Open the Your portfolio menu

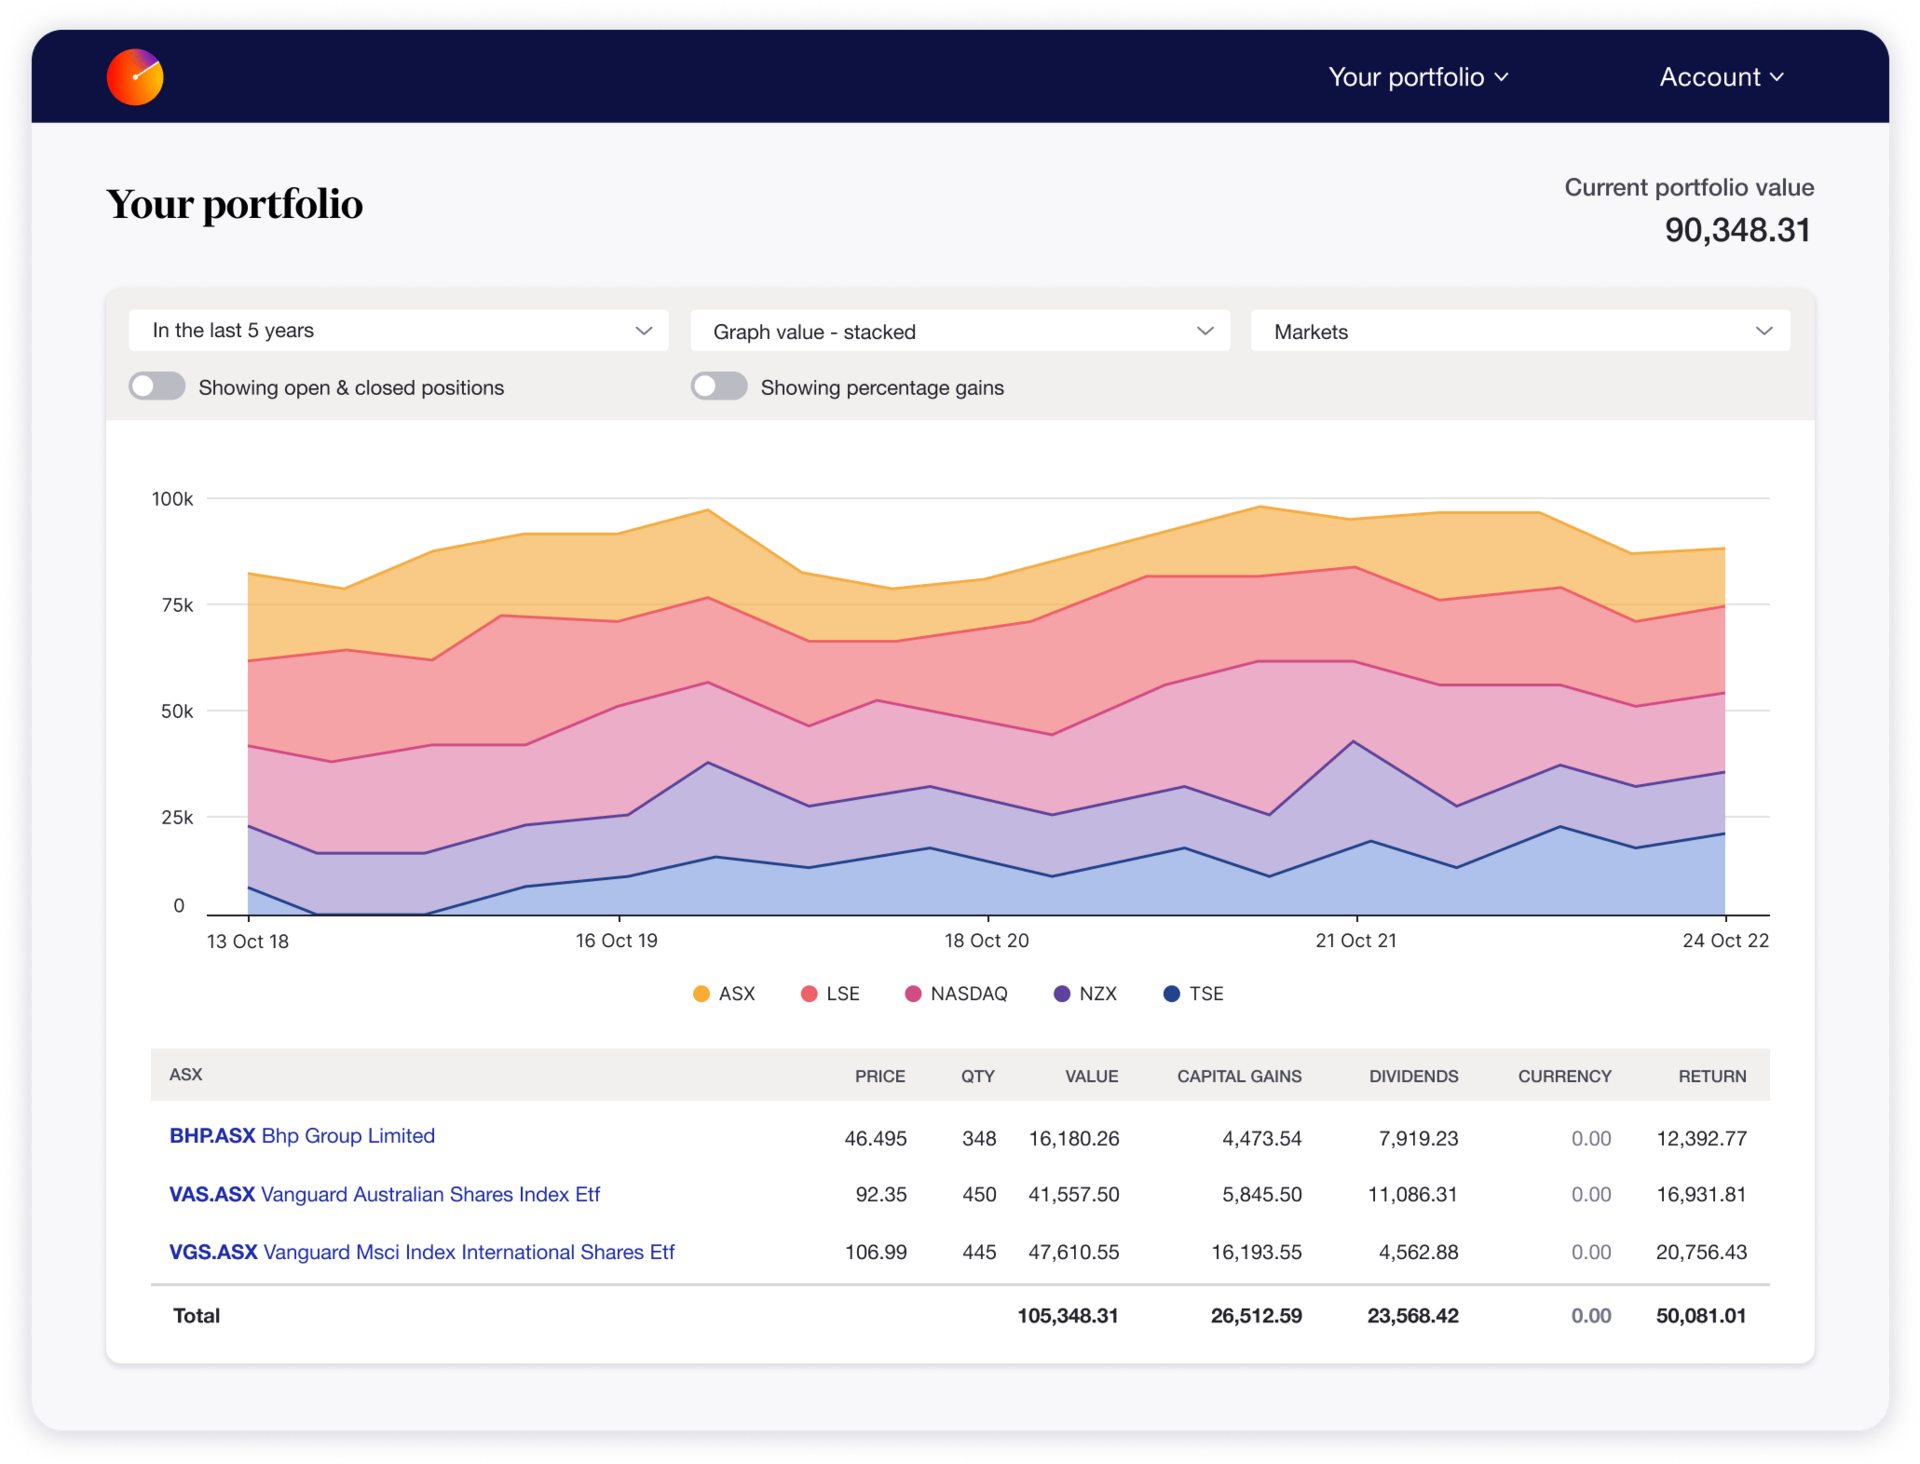coord(1418,77)
